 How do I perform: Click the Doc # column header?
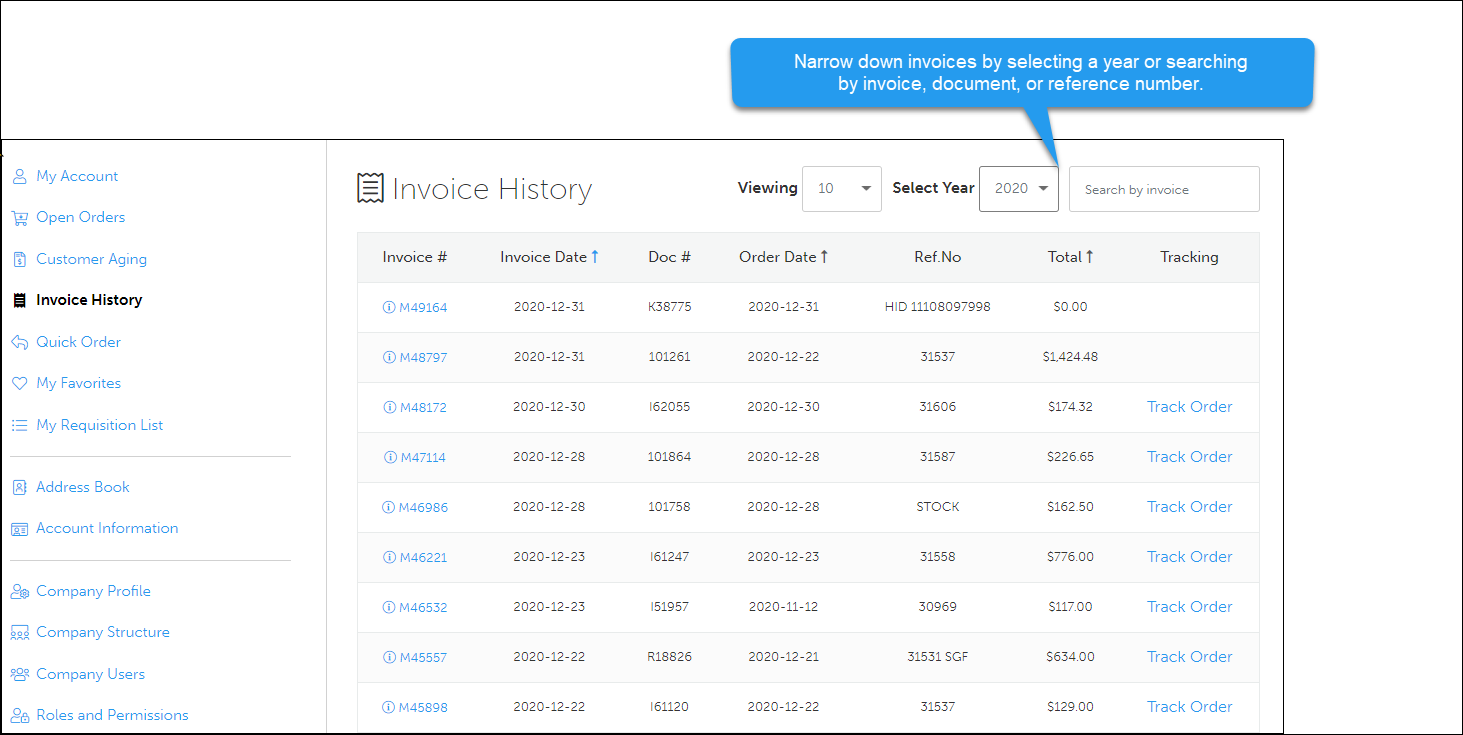(x=669, y=257)
